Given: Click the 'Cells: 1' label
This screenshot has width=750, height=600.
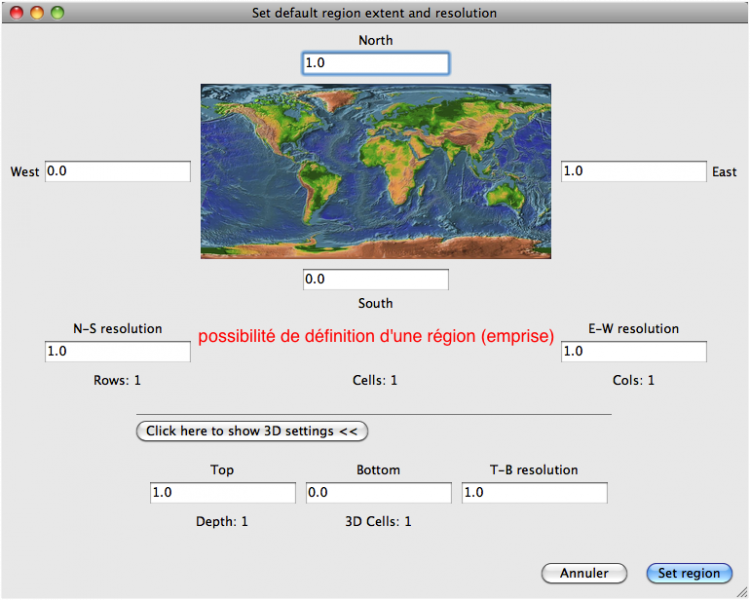Looking at the screenshot, I should click(x=375, y=380).
